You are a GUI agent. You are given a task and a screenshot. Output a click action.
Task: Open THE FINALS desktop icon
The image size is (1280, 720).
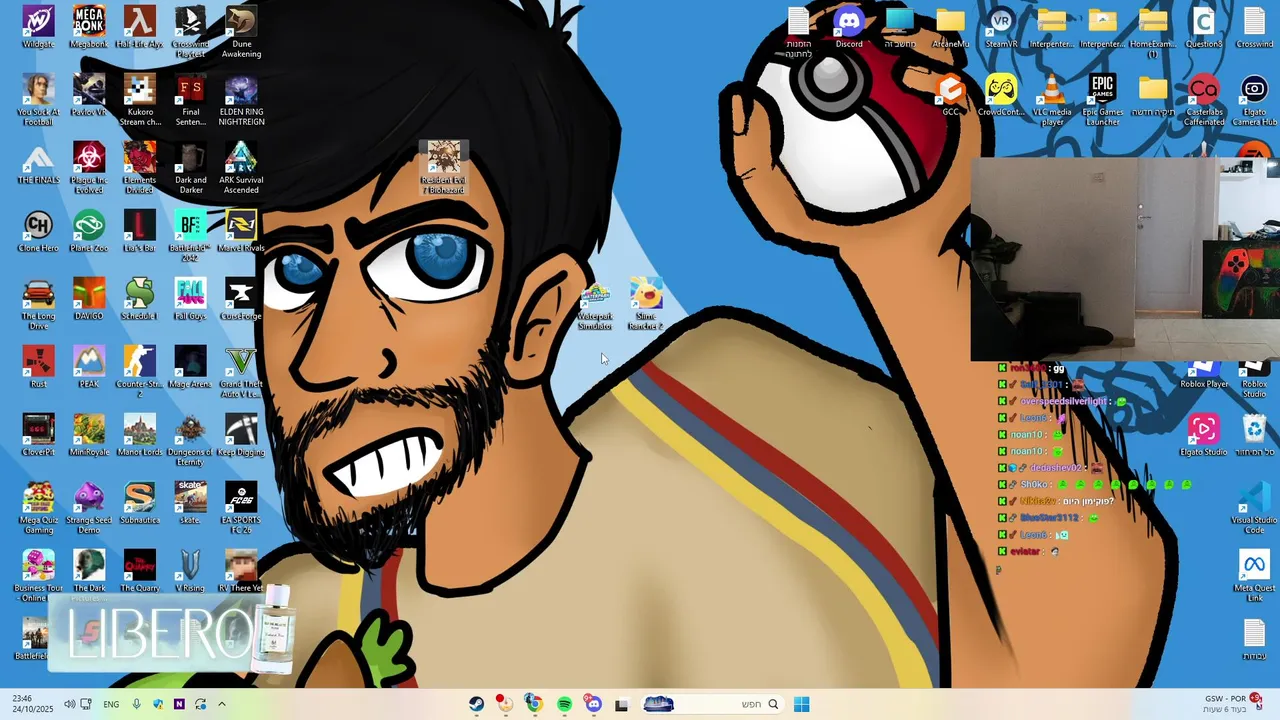point(38,163)
